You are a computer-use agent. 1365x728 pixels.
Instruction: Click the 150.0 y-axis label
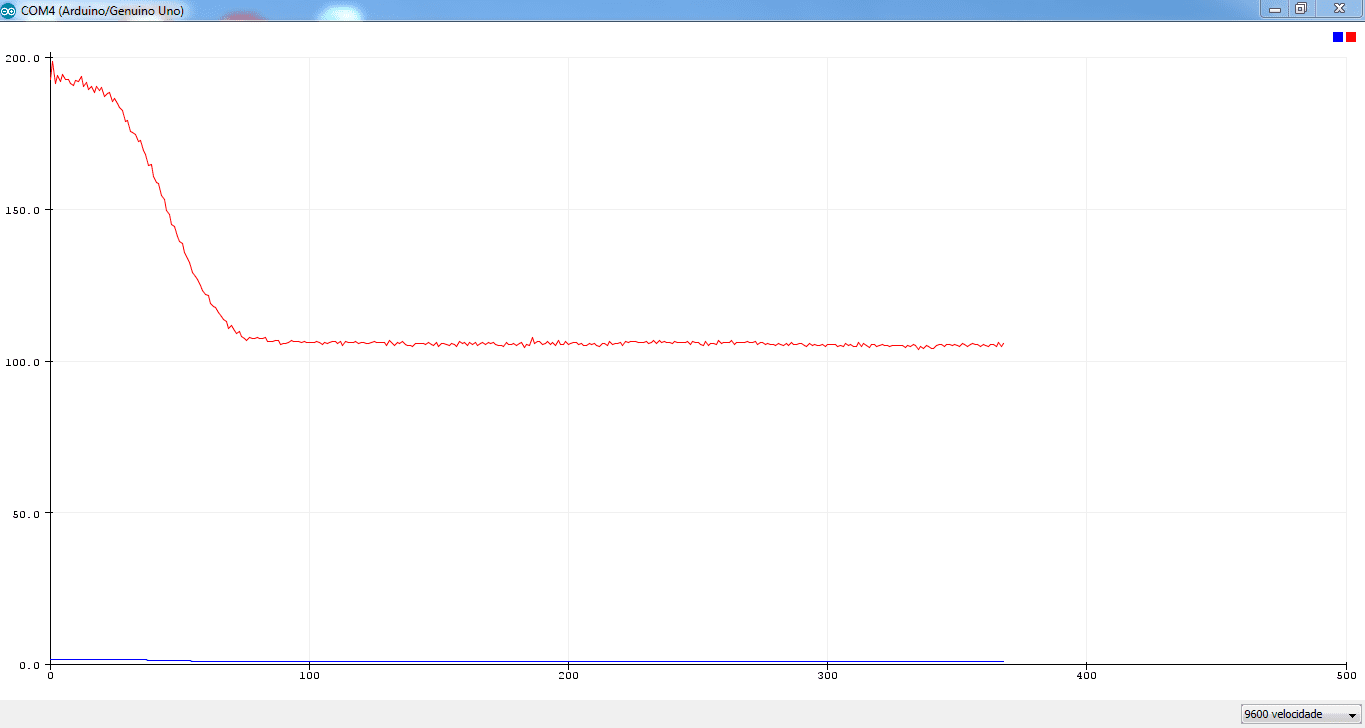pos(22,210)
